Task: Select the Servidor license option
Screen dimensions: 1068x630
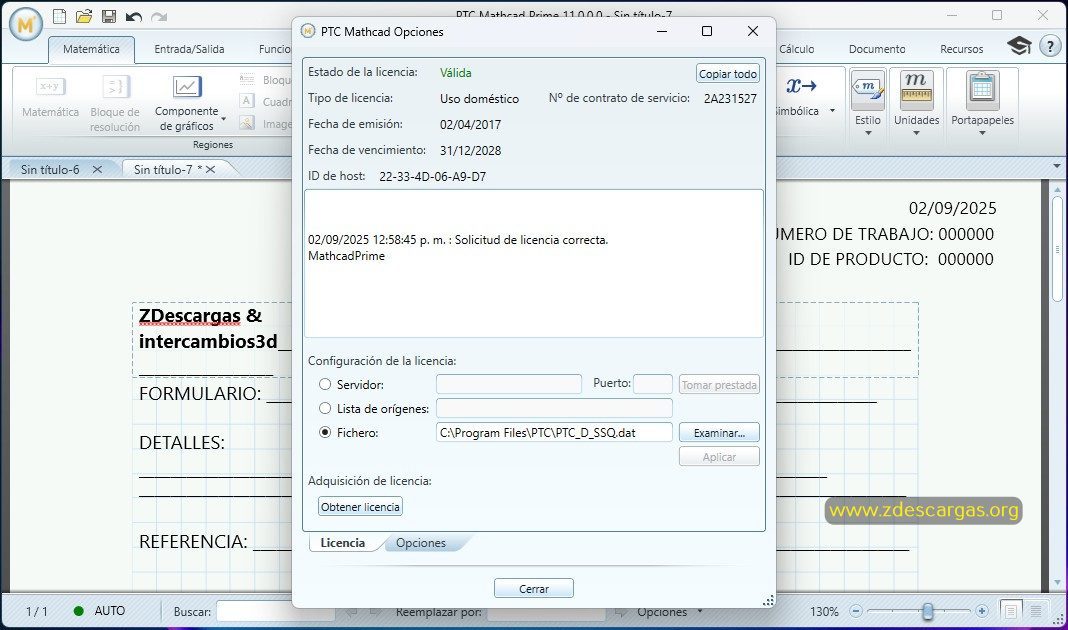Action: coord(325,385)
